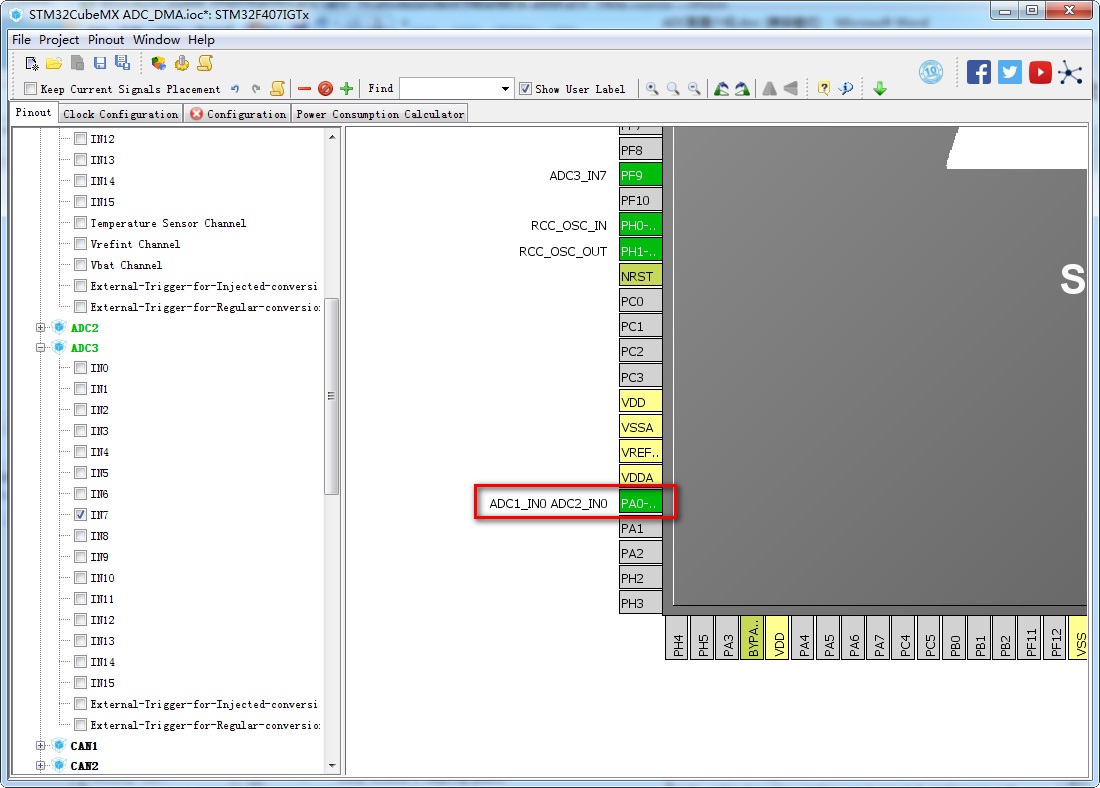Viewport: 1100px width, 788px height.
Task: Open the Pinout menu
Action: (106, 39)
